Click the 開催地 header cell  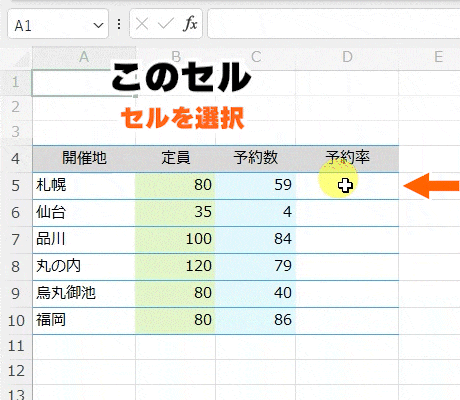[84, 159]
